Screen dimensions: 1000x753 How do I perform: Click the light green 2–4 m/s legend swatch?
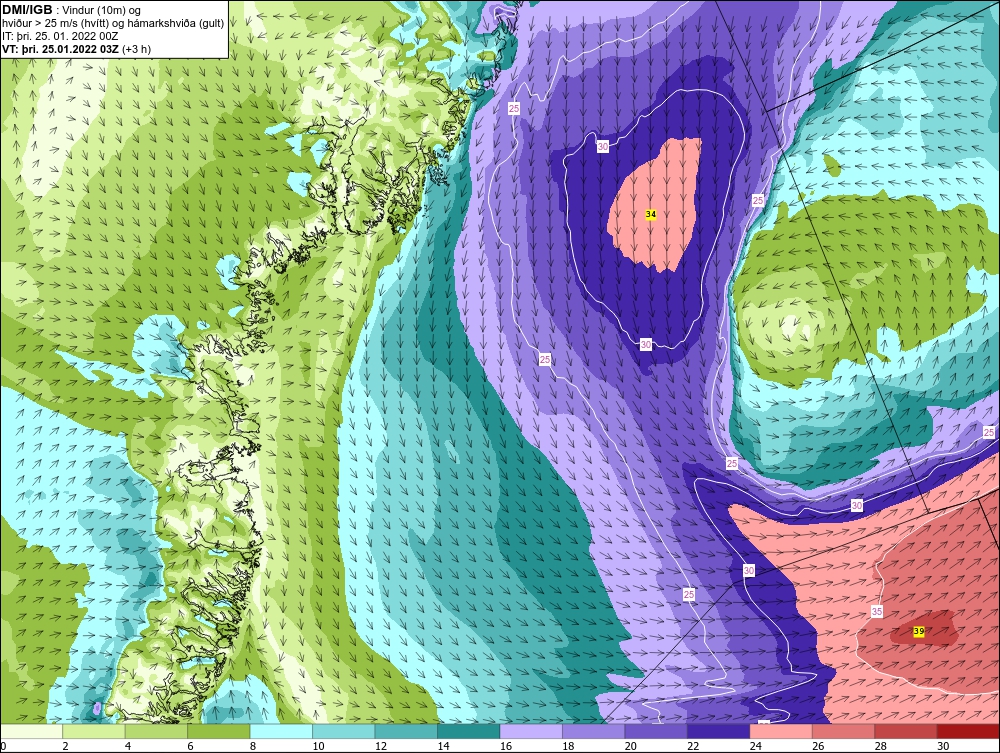pyautogui.click(x=94, y=731)
